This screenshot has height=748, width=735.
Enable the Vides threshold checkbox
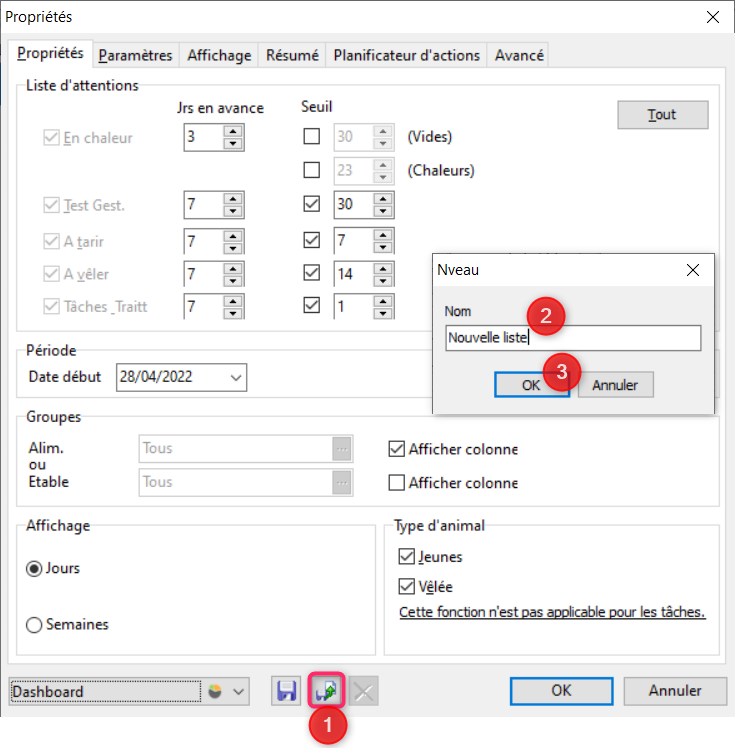coord(311,136)
